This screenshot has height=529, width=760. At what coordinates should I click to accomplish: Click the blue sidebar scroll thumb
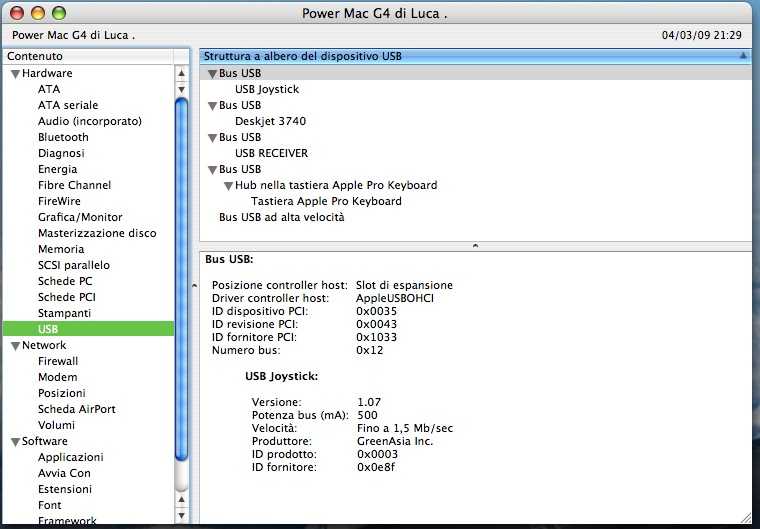(181, 279)
